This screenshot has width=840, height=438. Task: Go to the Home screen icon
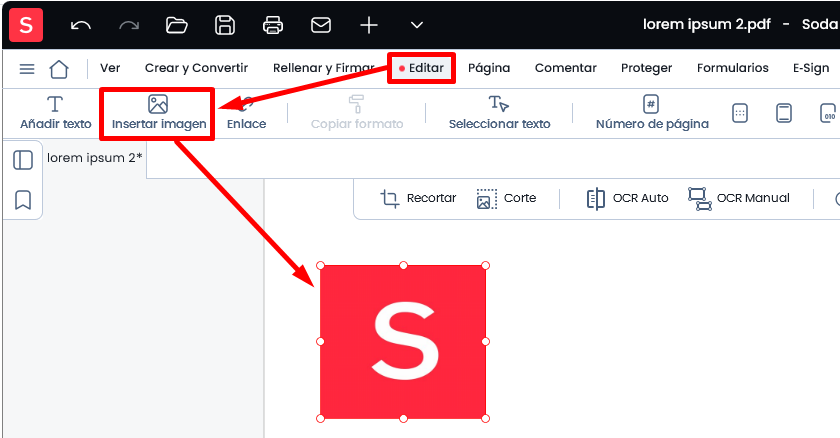pos(59,69)
